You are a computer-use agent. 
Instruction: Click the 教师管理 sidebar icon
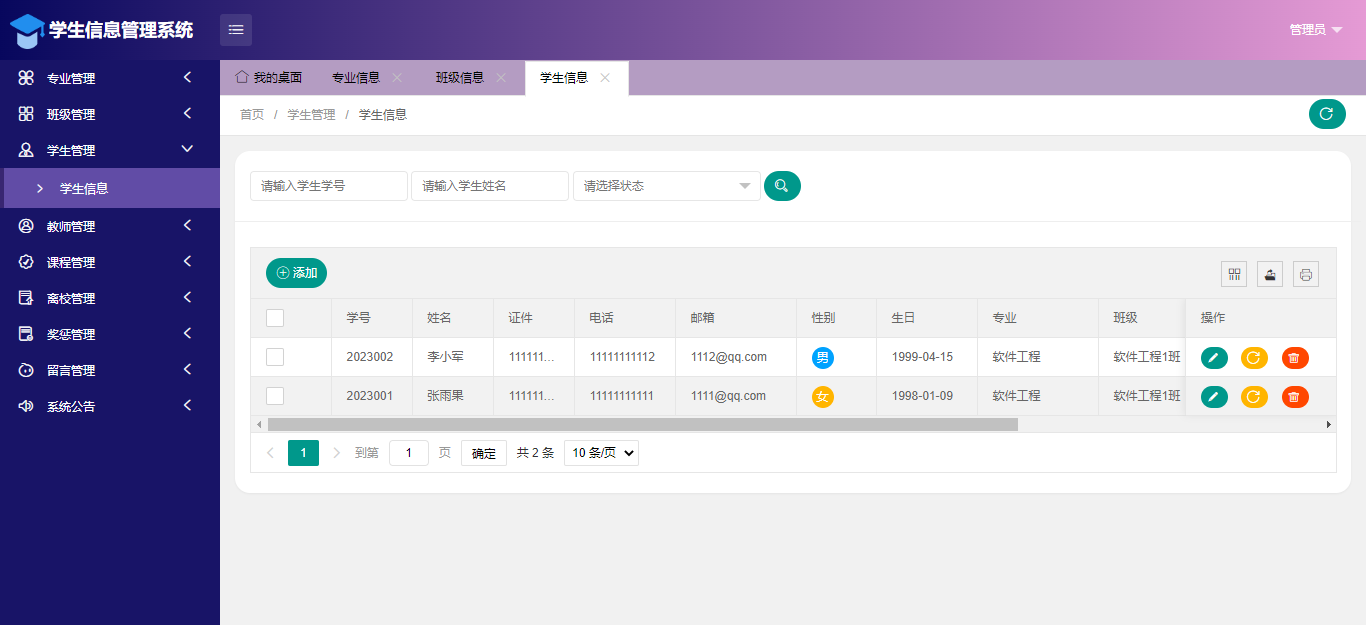click(27, 226)
